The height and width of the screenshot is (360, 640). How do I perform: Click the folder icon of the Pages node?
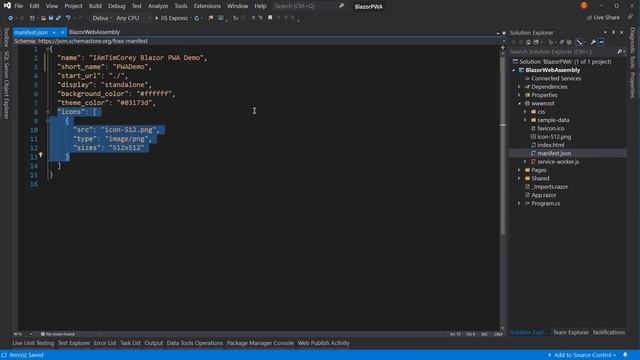click(527, 170)
